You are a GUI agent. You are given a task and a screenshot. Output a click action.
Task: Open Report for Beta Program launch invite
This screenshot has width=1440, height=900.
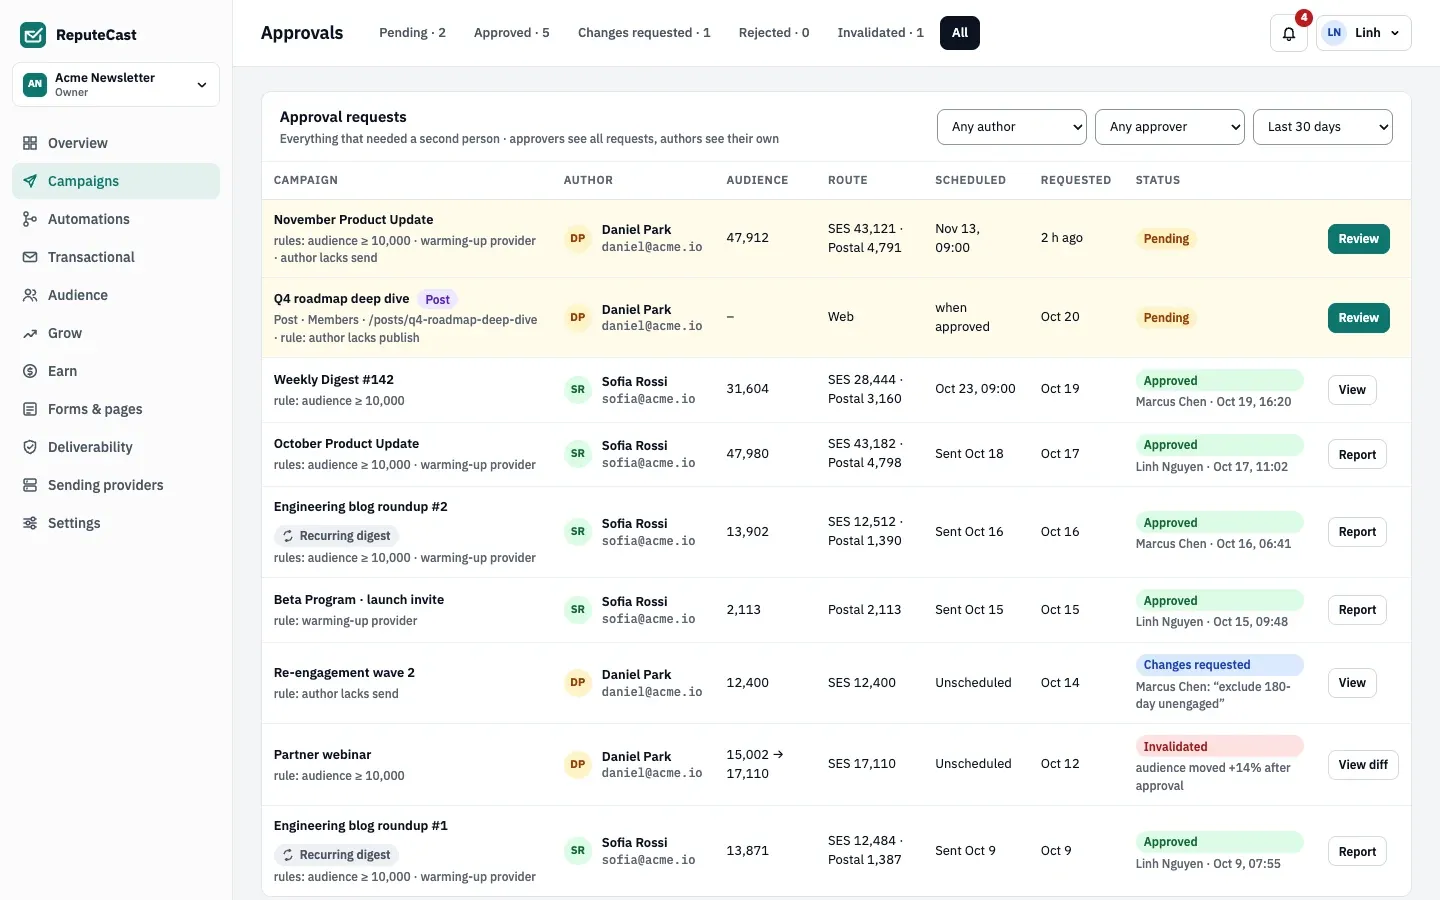click(1357, 610)
